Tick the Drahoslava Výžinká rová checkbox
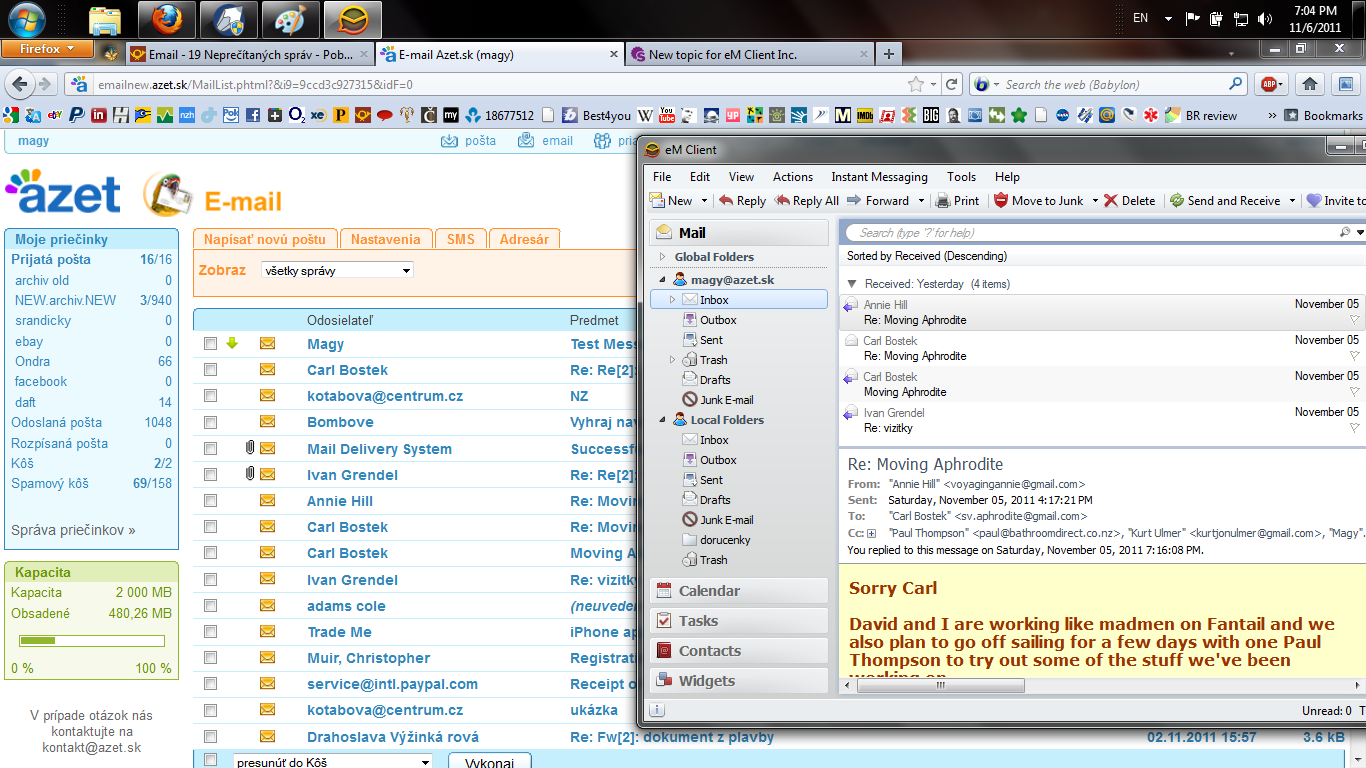1366x768 pixels. coord(210,737)
